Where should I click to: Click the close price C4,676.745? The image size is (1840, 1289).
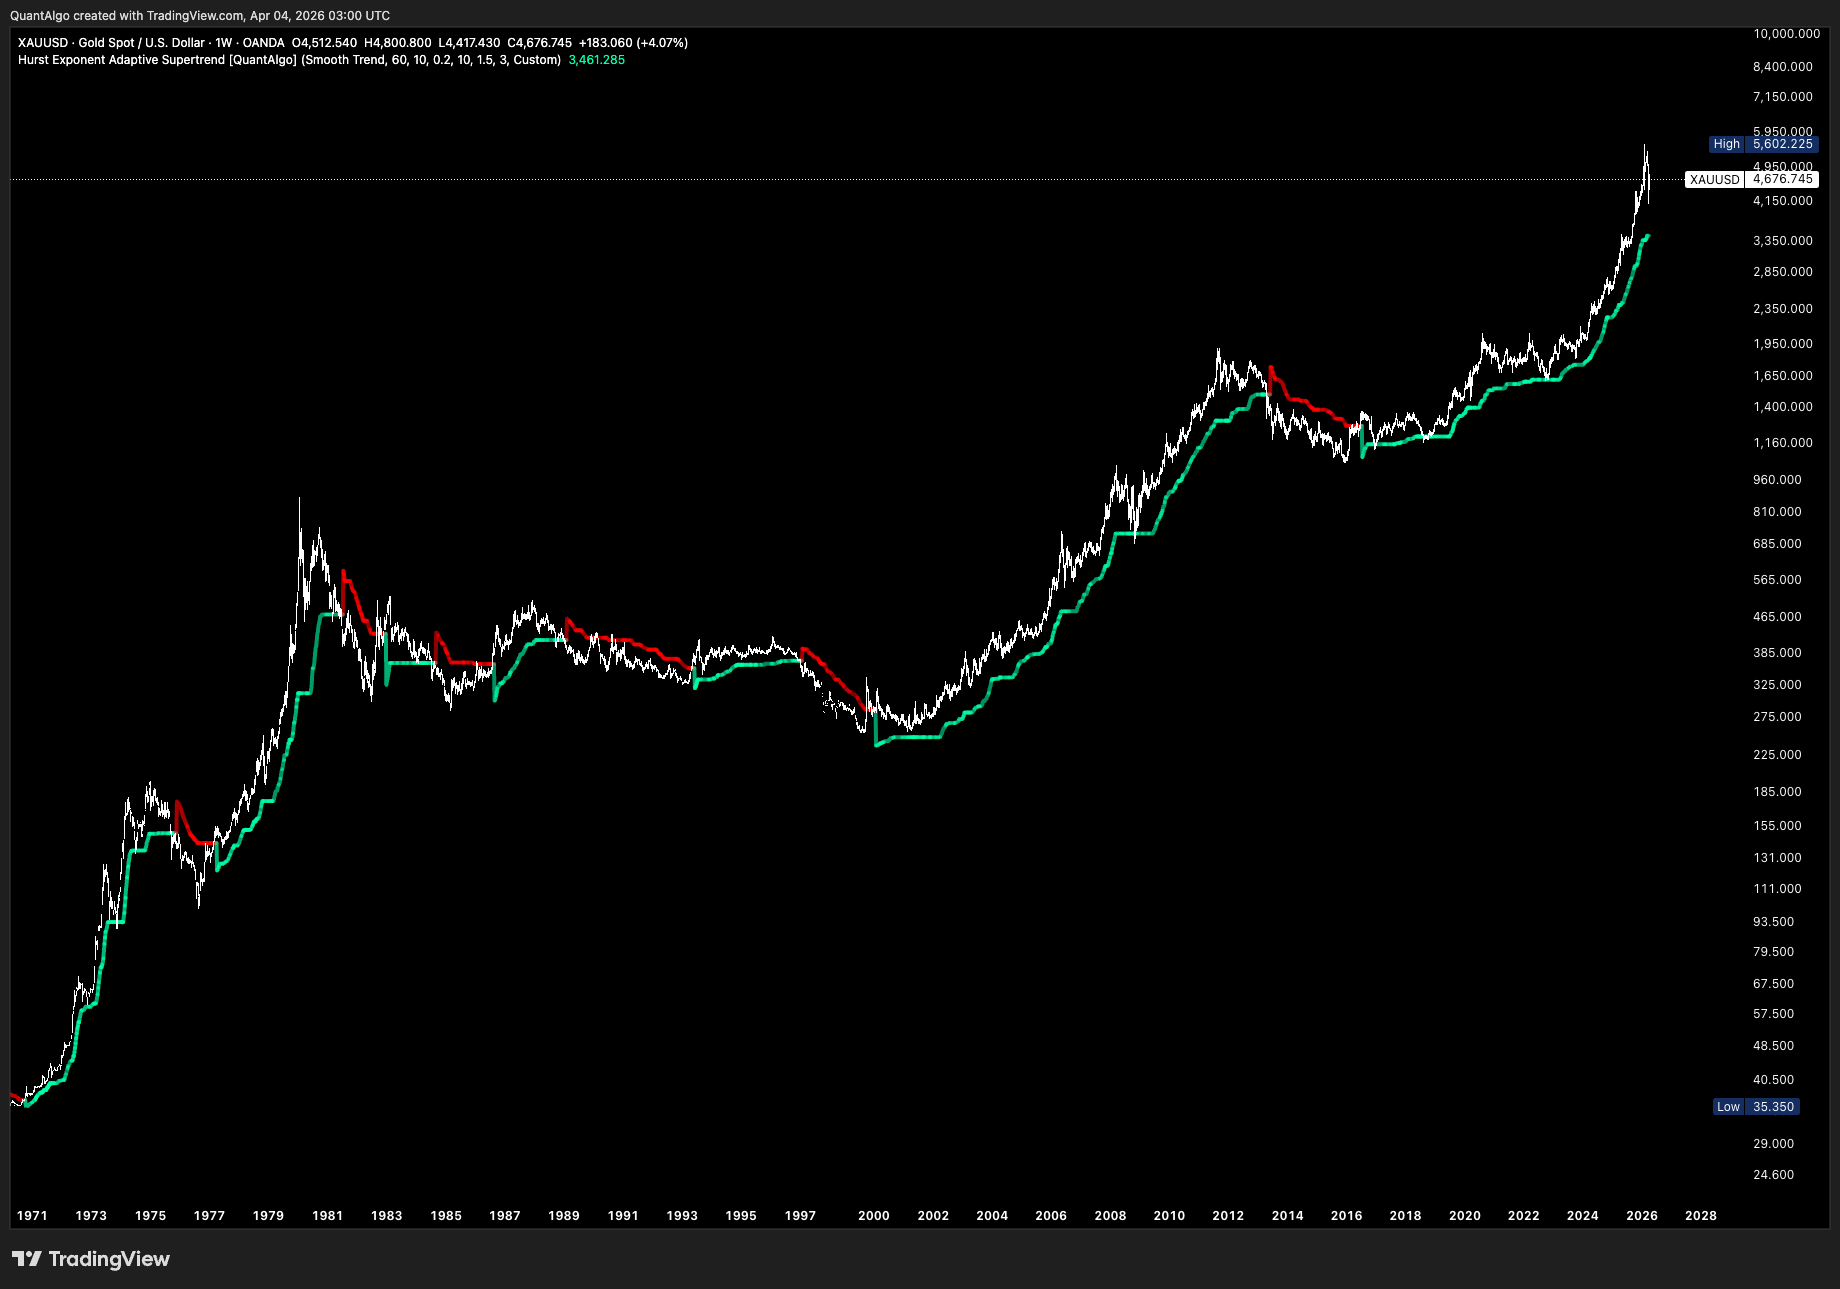point(540,43)
